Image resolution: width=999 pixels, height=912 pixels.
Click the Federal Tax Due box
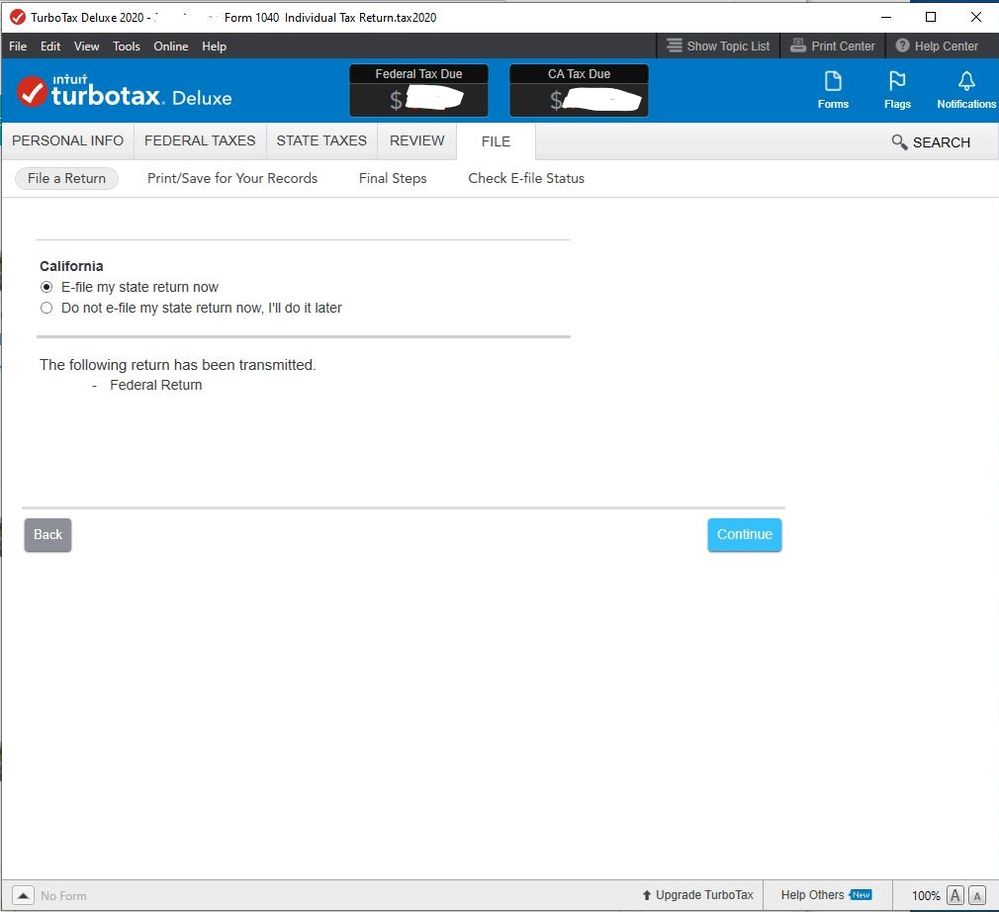point(419,90)
